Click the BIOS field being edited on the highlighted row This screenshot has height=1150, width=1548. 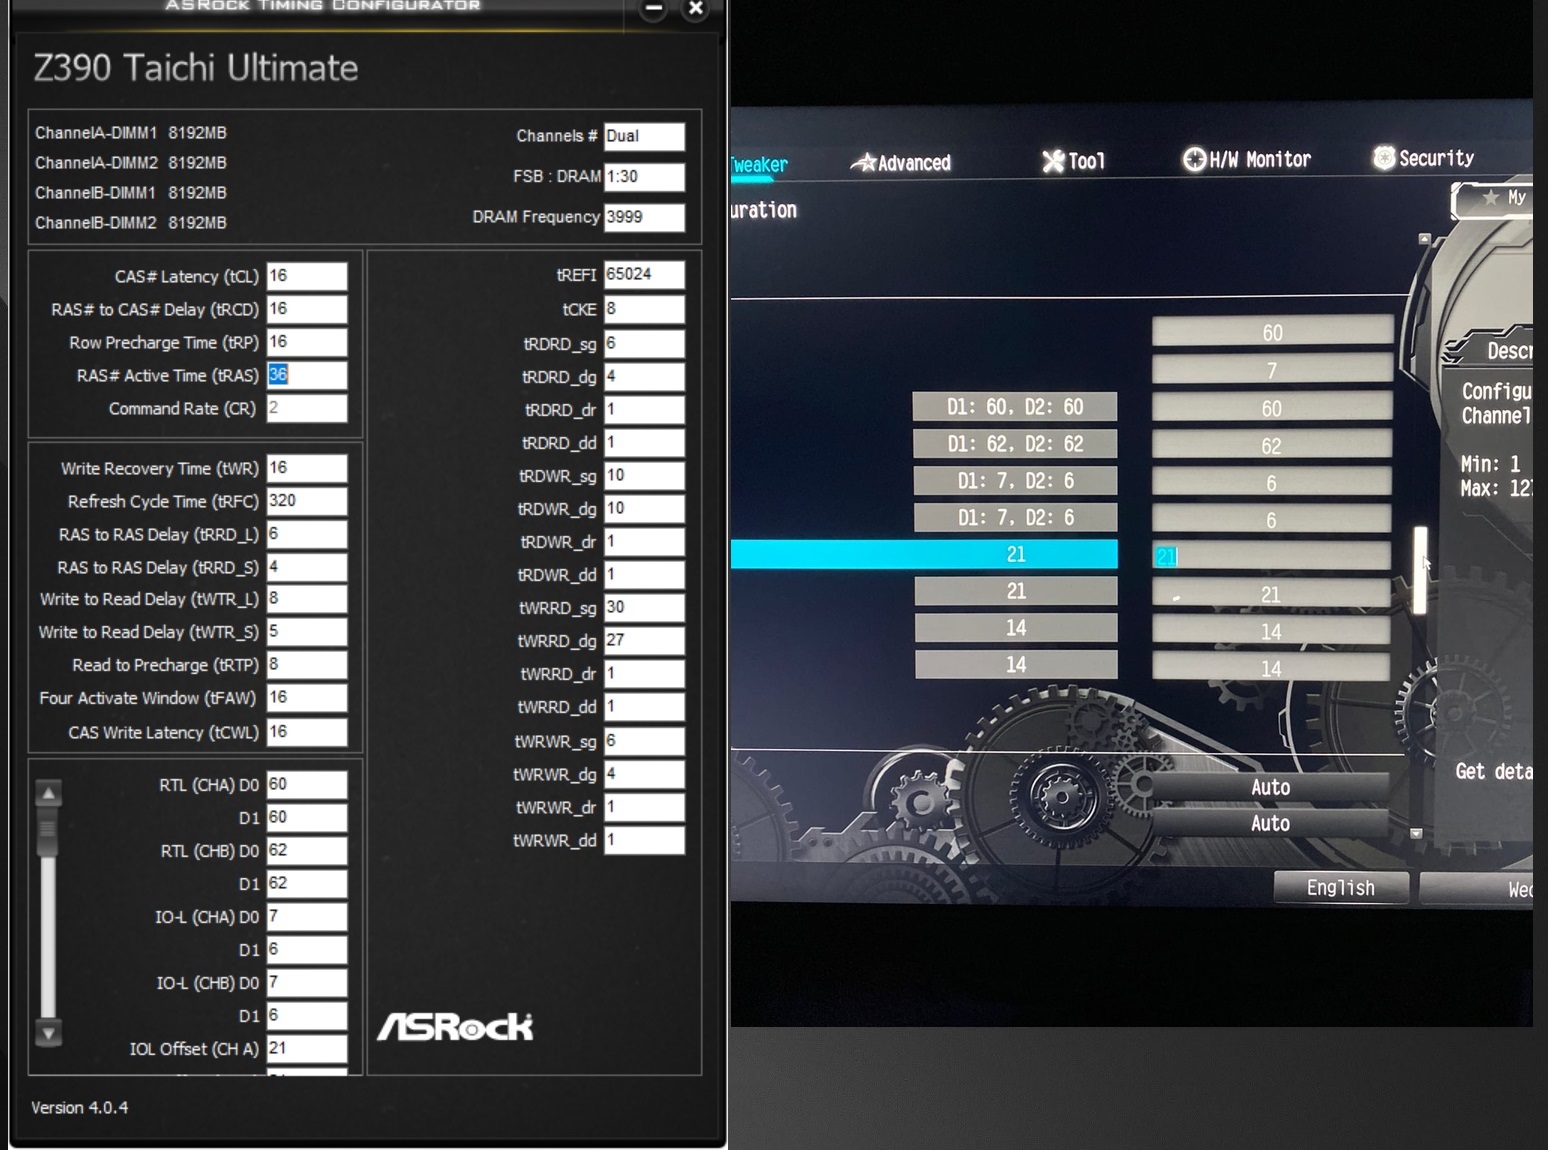tap(1272, 556)
